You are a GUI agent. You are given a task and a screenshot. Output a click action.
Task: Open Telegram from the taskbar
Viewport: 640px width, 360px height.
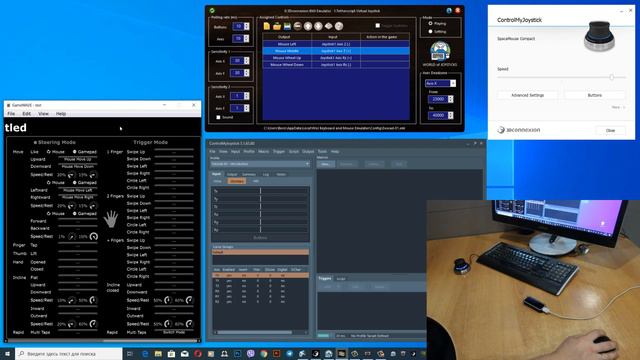coord(289,353)
